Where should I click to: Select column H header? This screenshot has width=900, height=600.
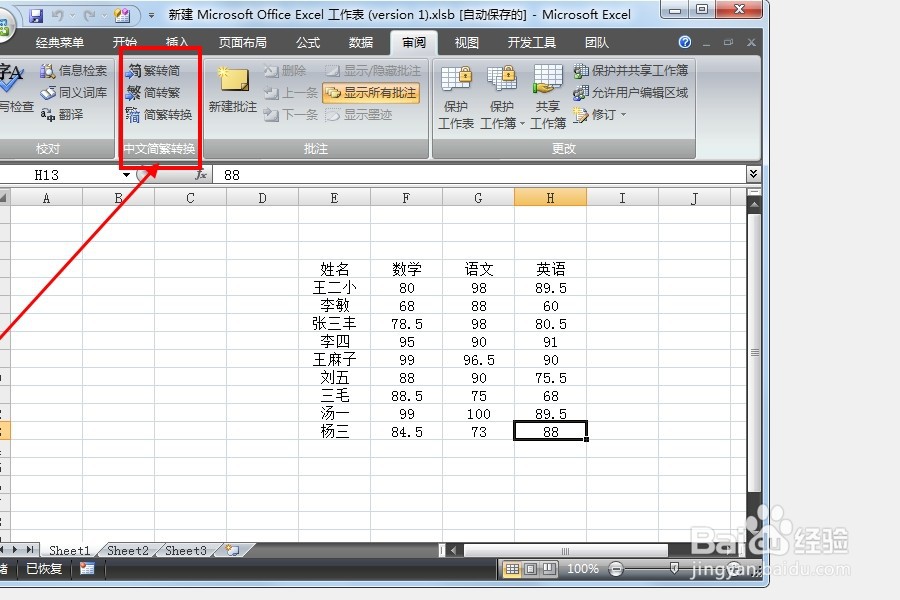pyautogui.click(x=550, y=198)
